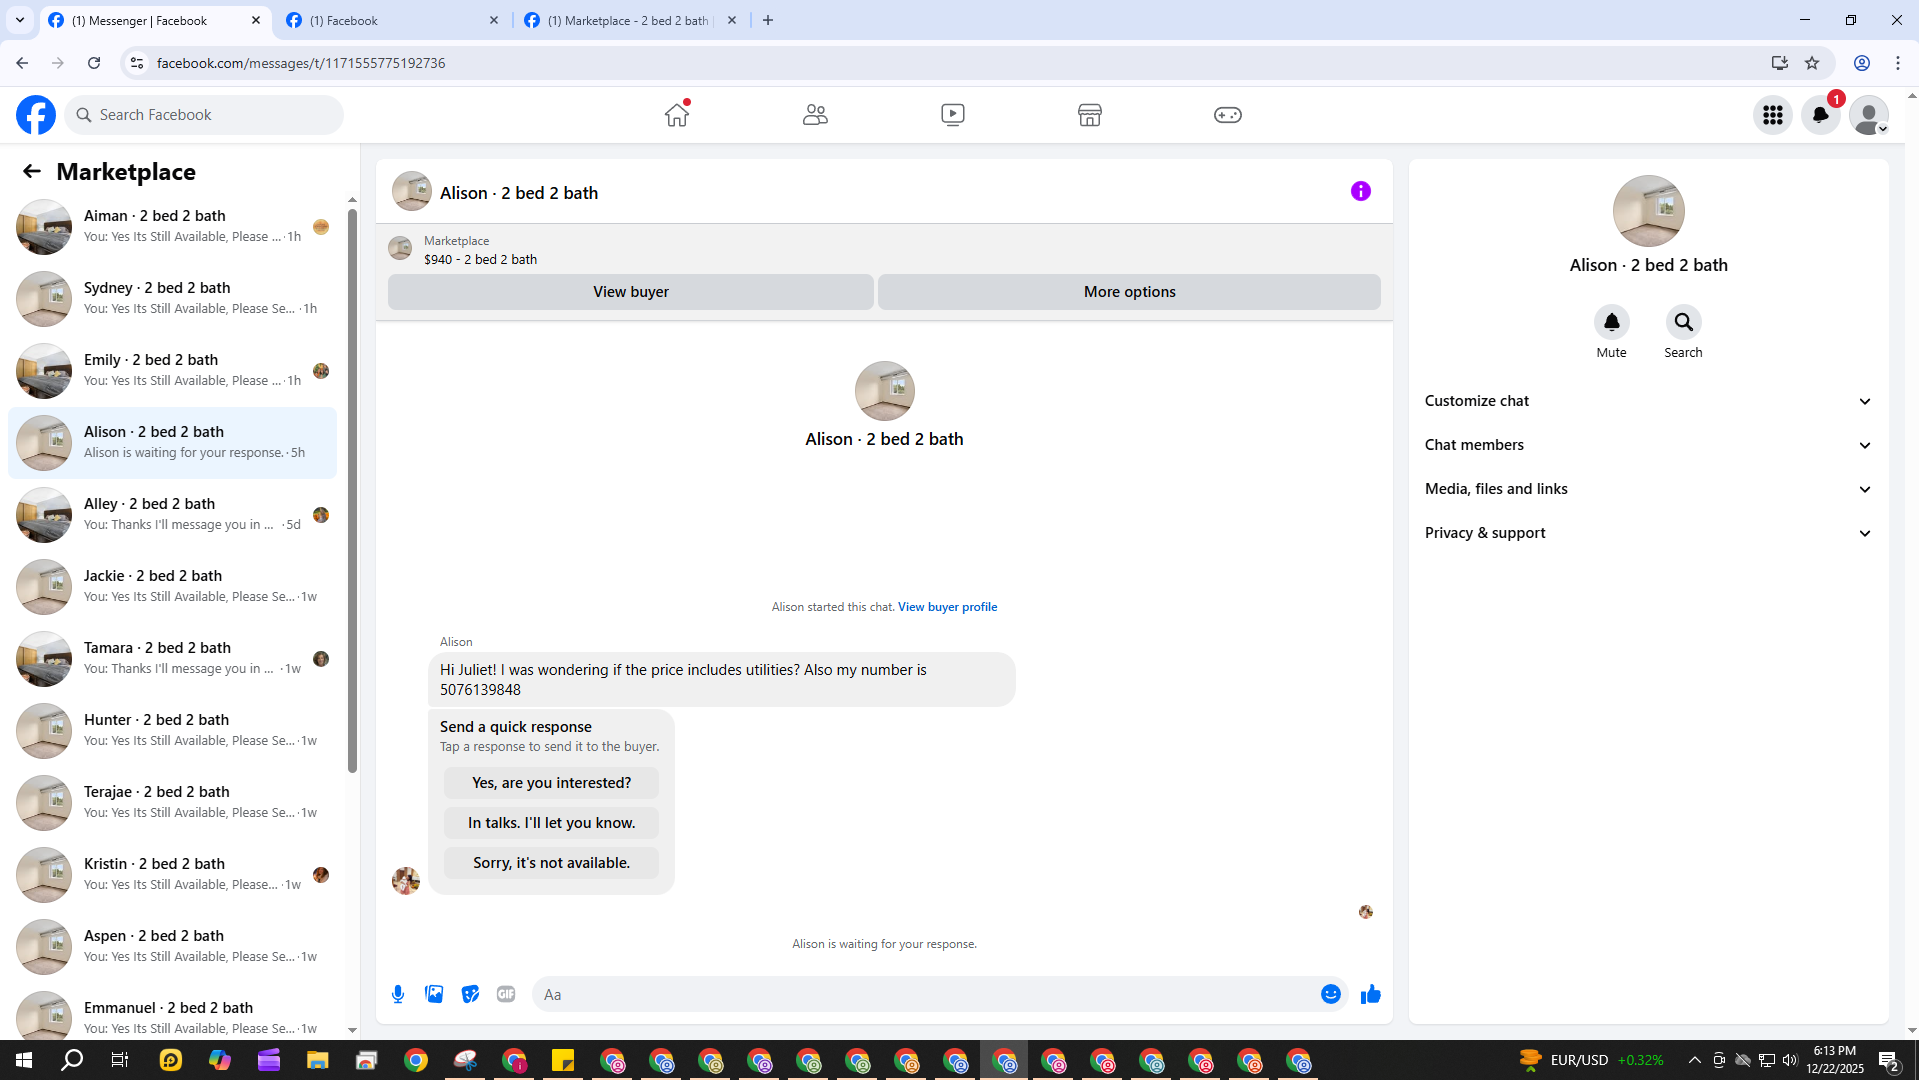Image resolution: width=1919 pixels, height=1080 pixels.
Task: Attach a photo with the image icon
Action: pyautogui.click(x=434, y=994)
